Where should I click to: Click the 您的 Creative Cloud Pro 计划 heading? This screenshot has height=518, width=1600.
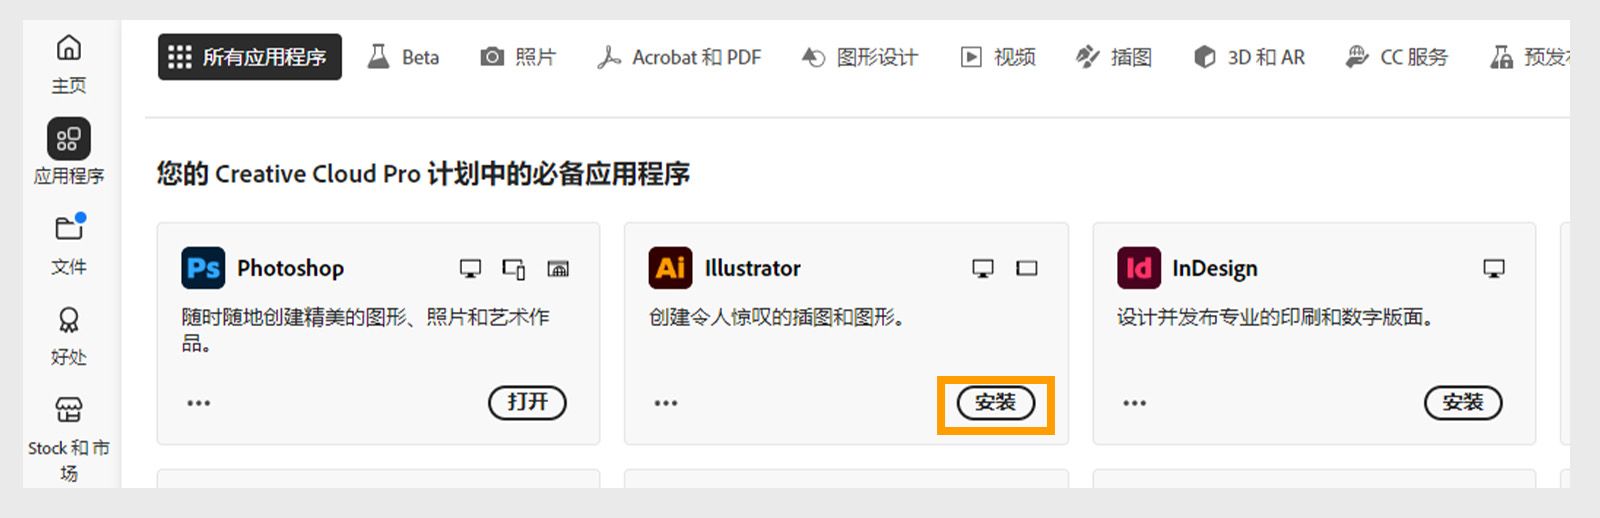pyautogui.click(x=423, y=174)
